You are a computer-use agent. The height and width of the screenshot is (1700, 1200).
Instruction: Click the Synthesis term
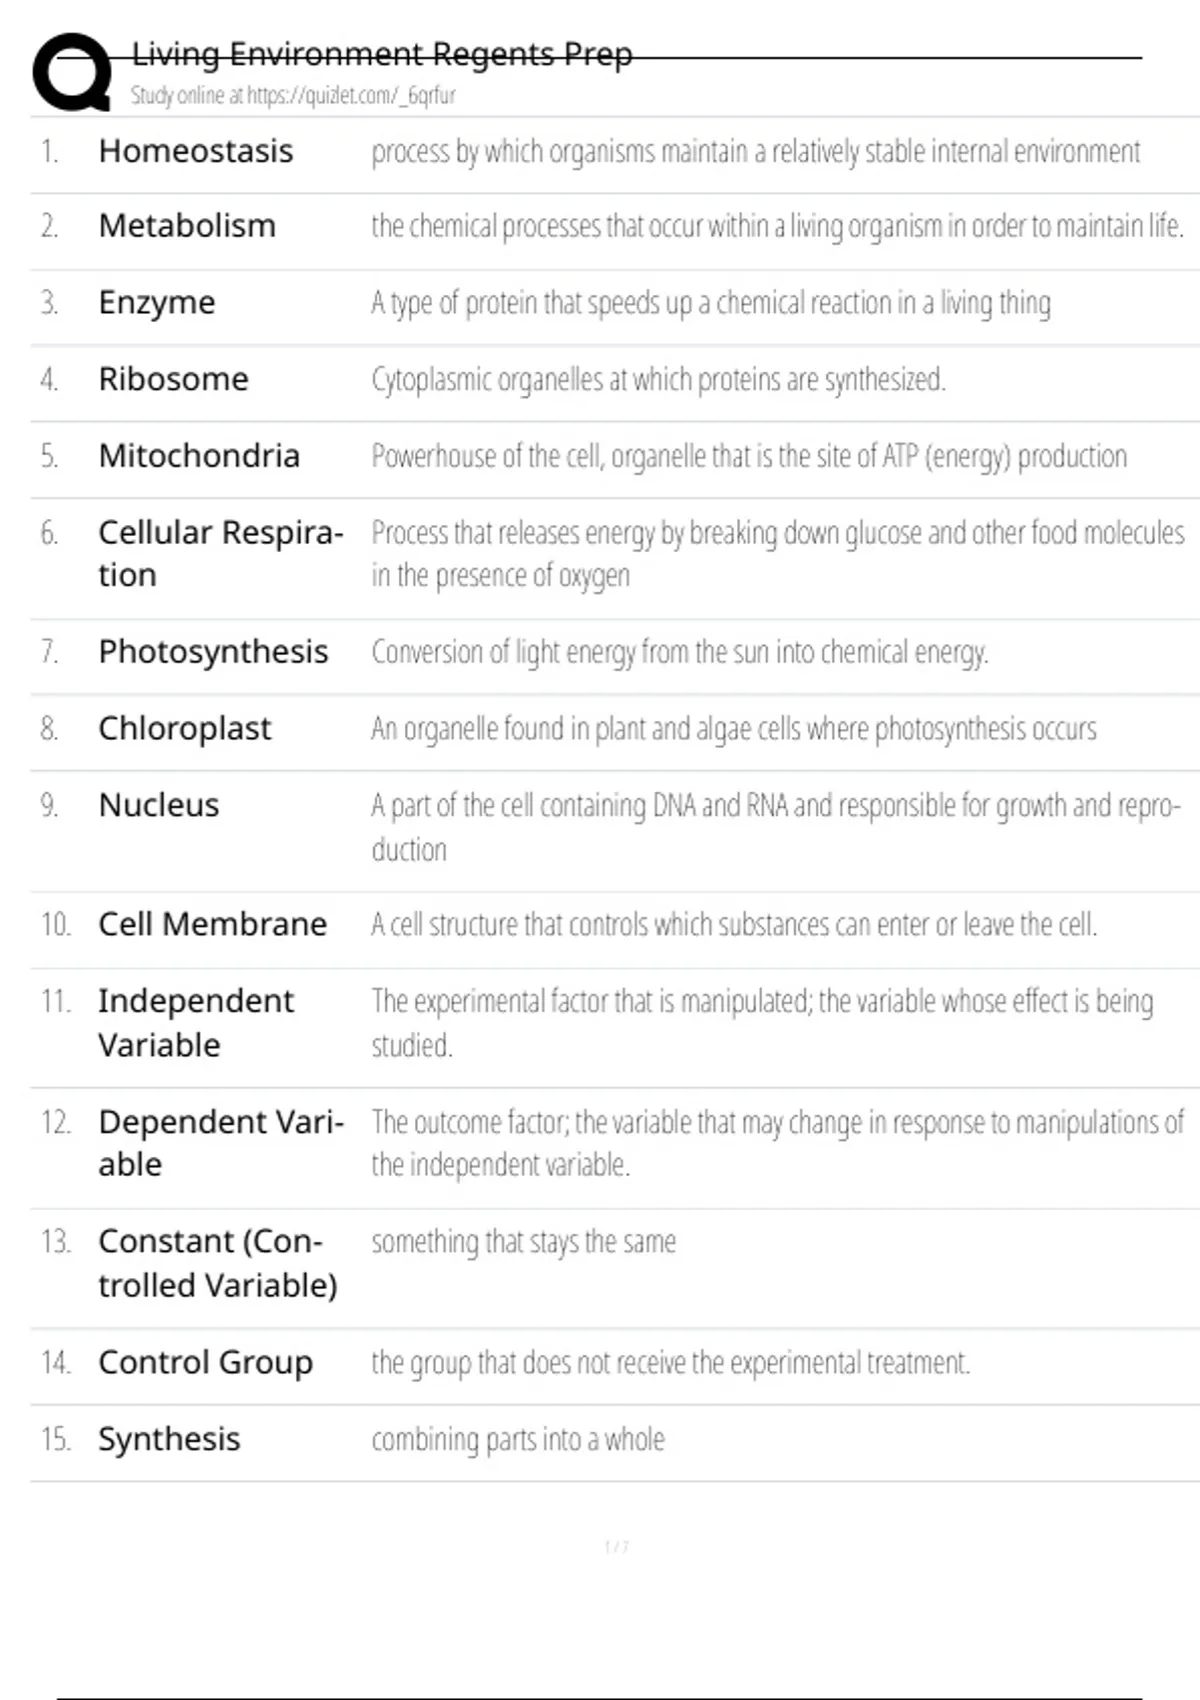(x=169, y=1439)
